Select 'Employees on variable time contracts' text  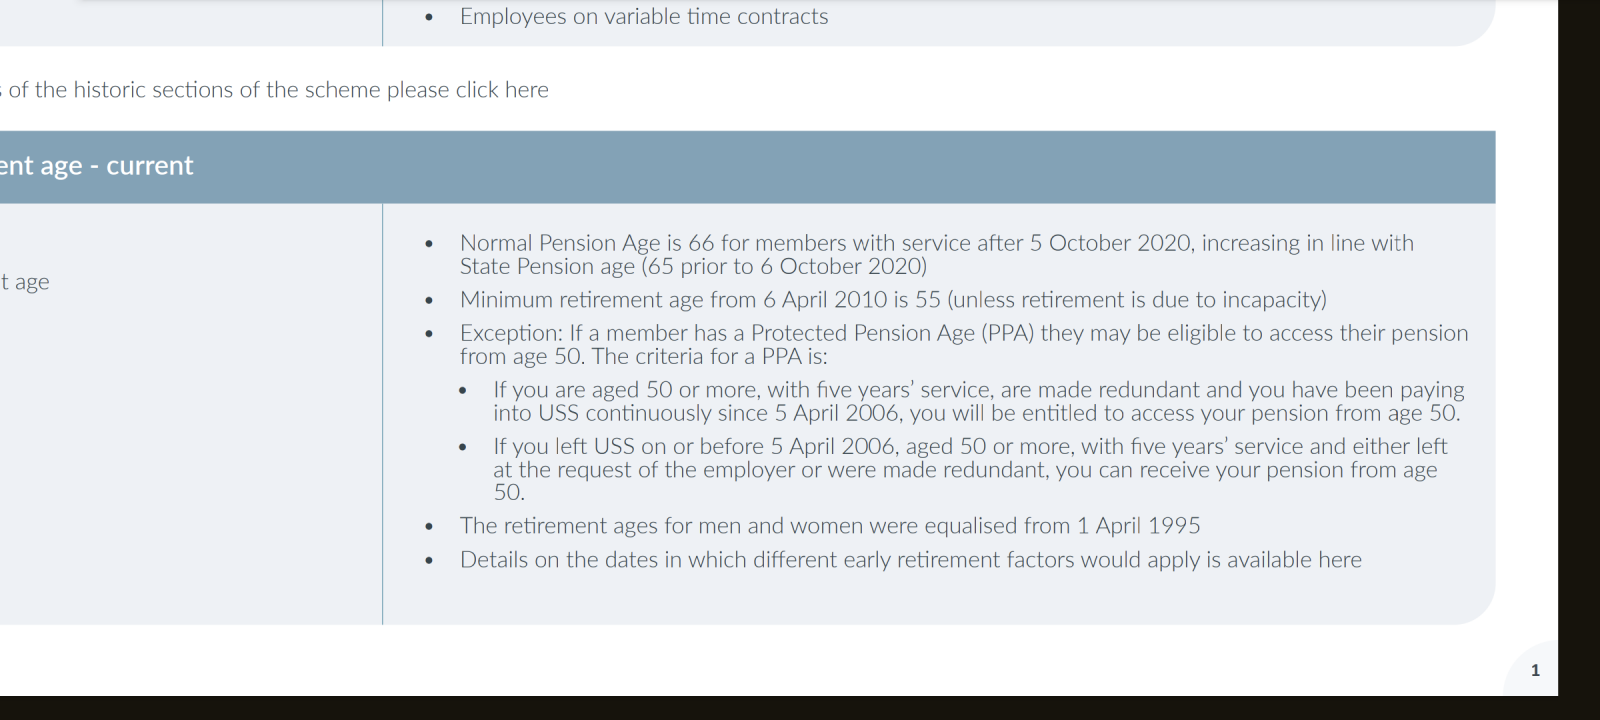(x=644, y=17)
